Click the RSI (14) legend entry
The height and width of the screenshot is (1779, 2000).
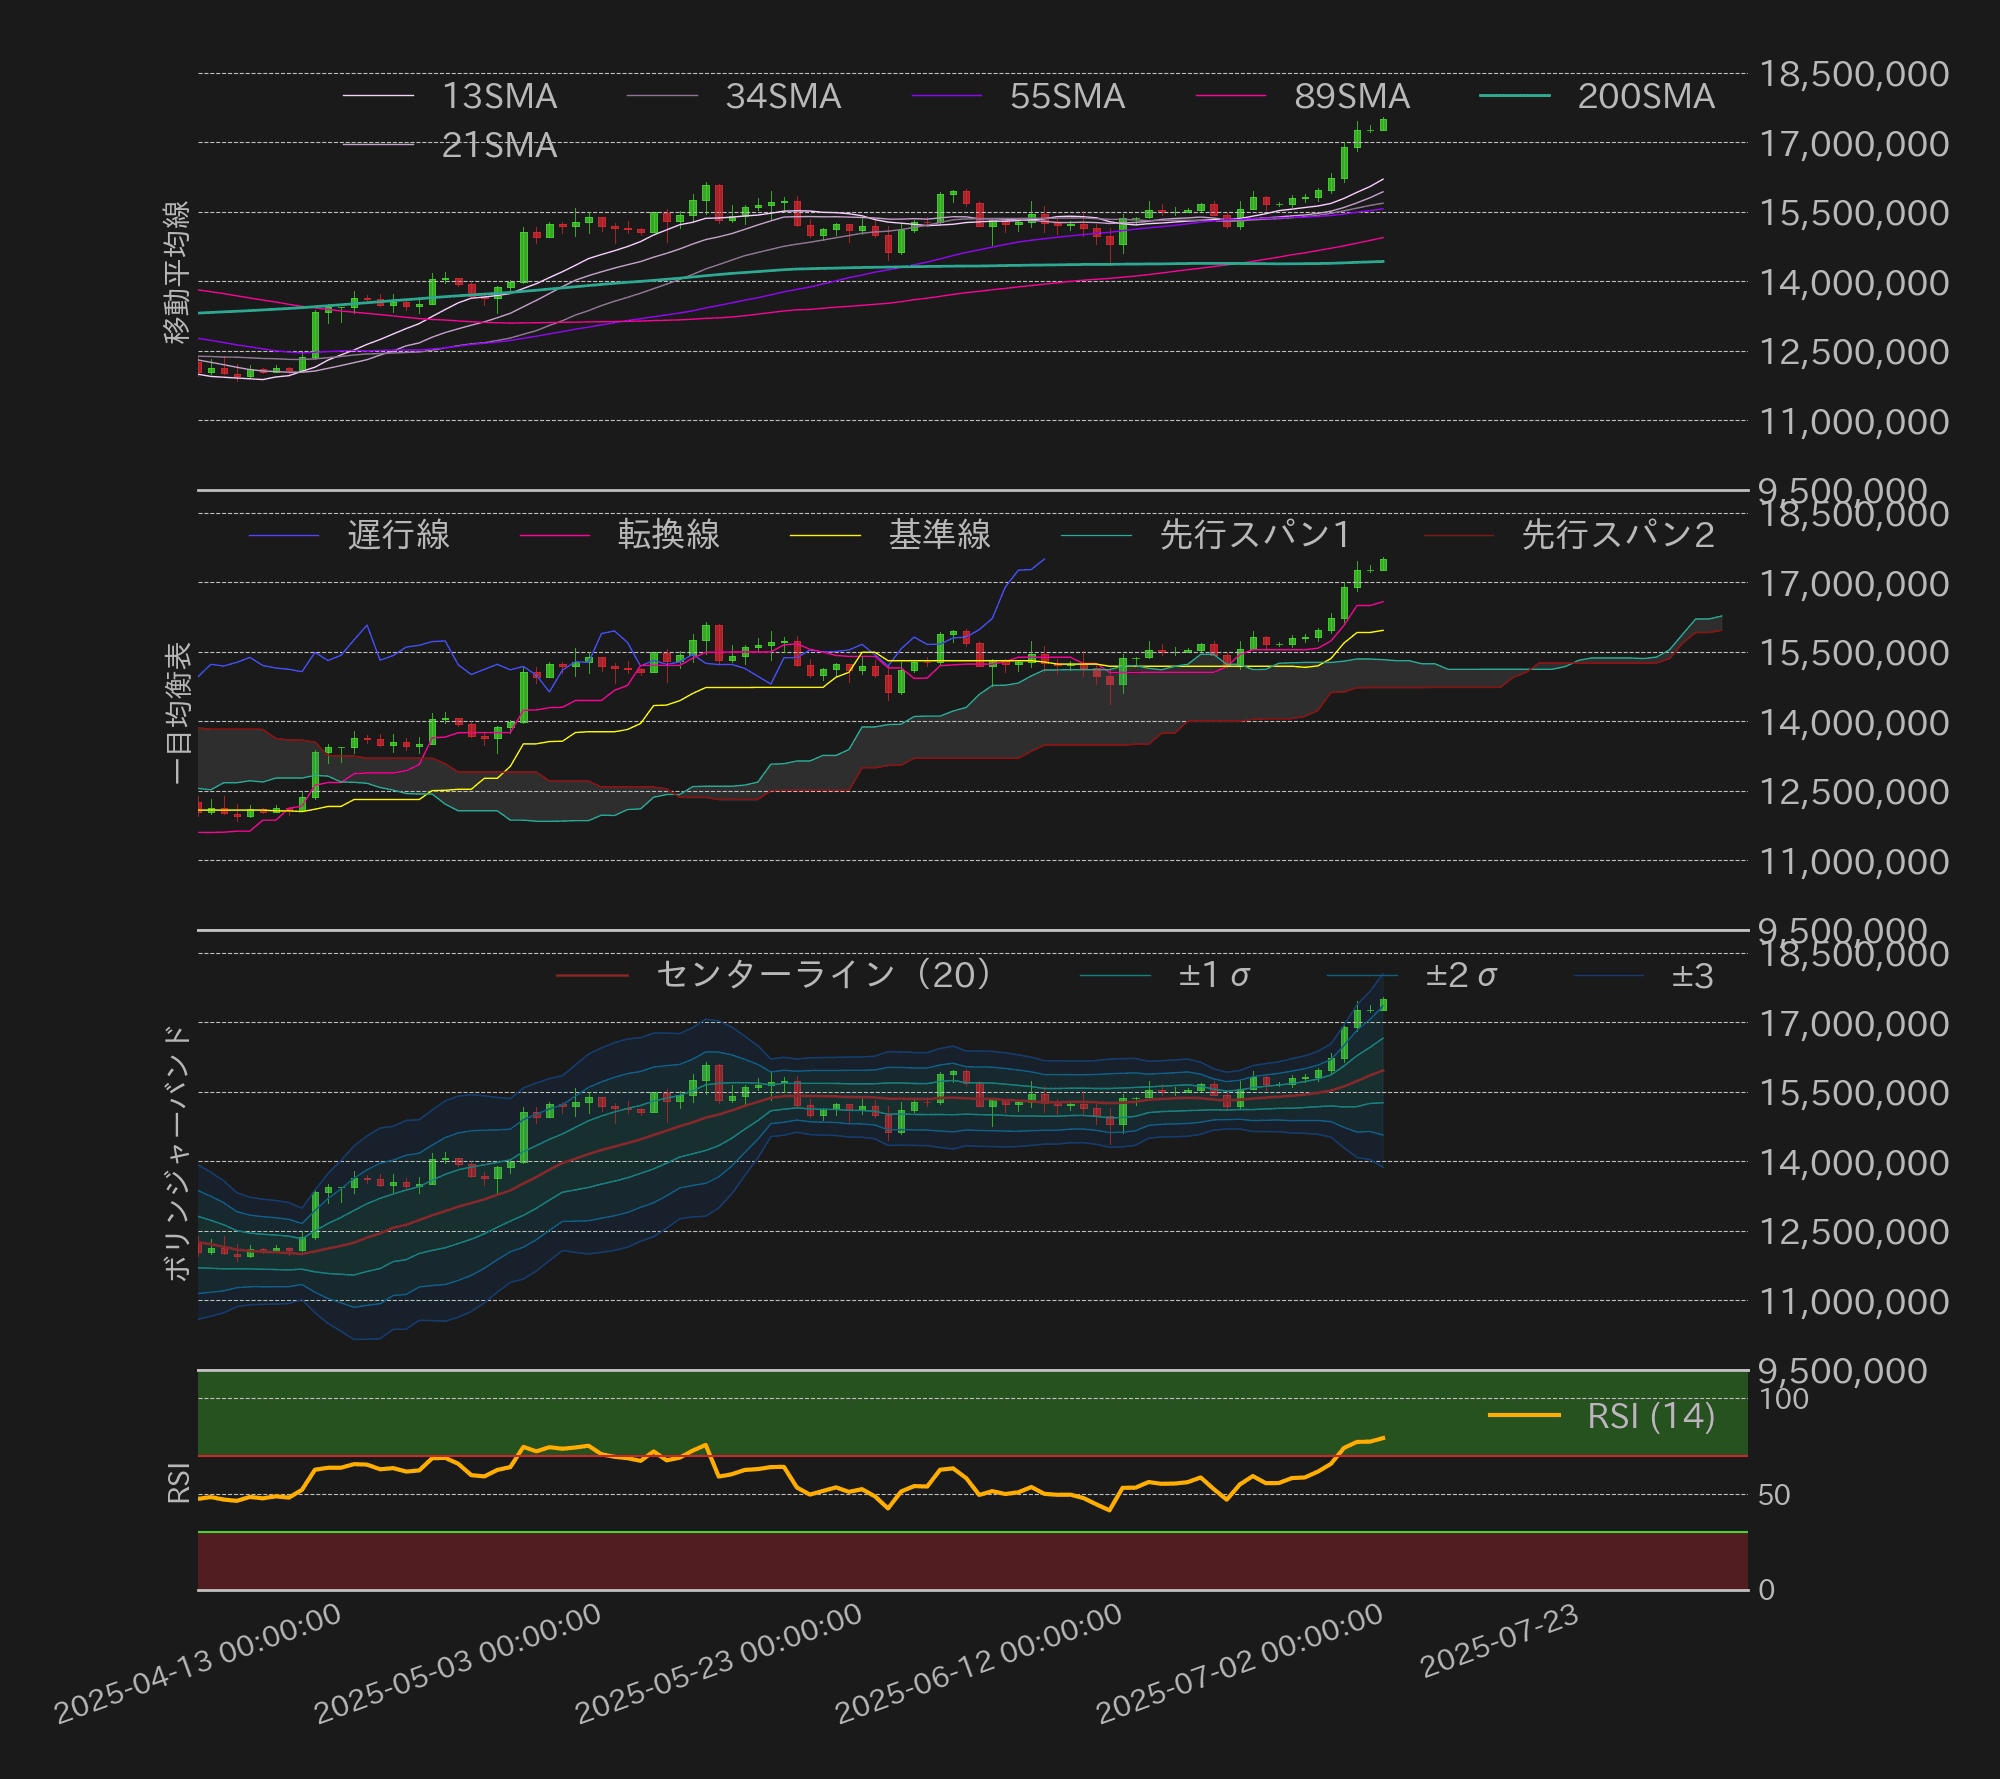[1650, 1415]
